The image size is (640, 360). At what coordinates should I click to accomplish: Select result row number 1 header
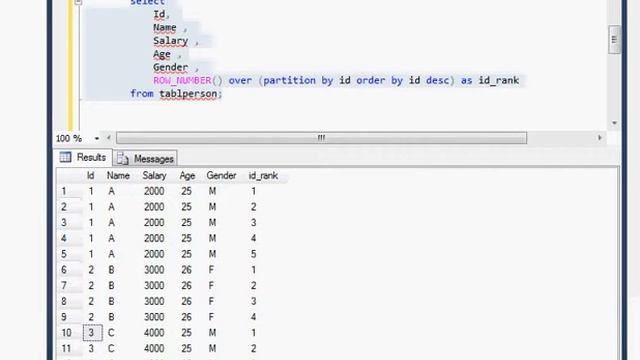(x=69, y=191)
